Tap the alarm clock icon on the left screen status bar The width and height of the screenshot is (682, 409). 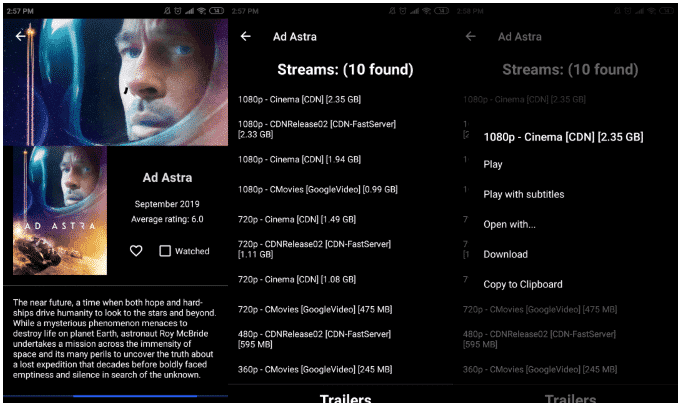point(177,11)
